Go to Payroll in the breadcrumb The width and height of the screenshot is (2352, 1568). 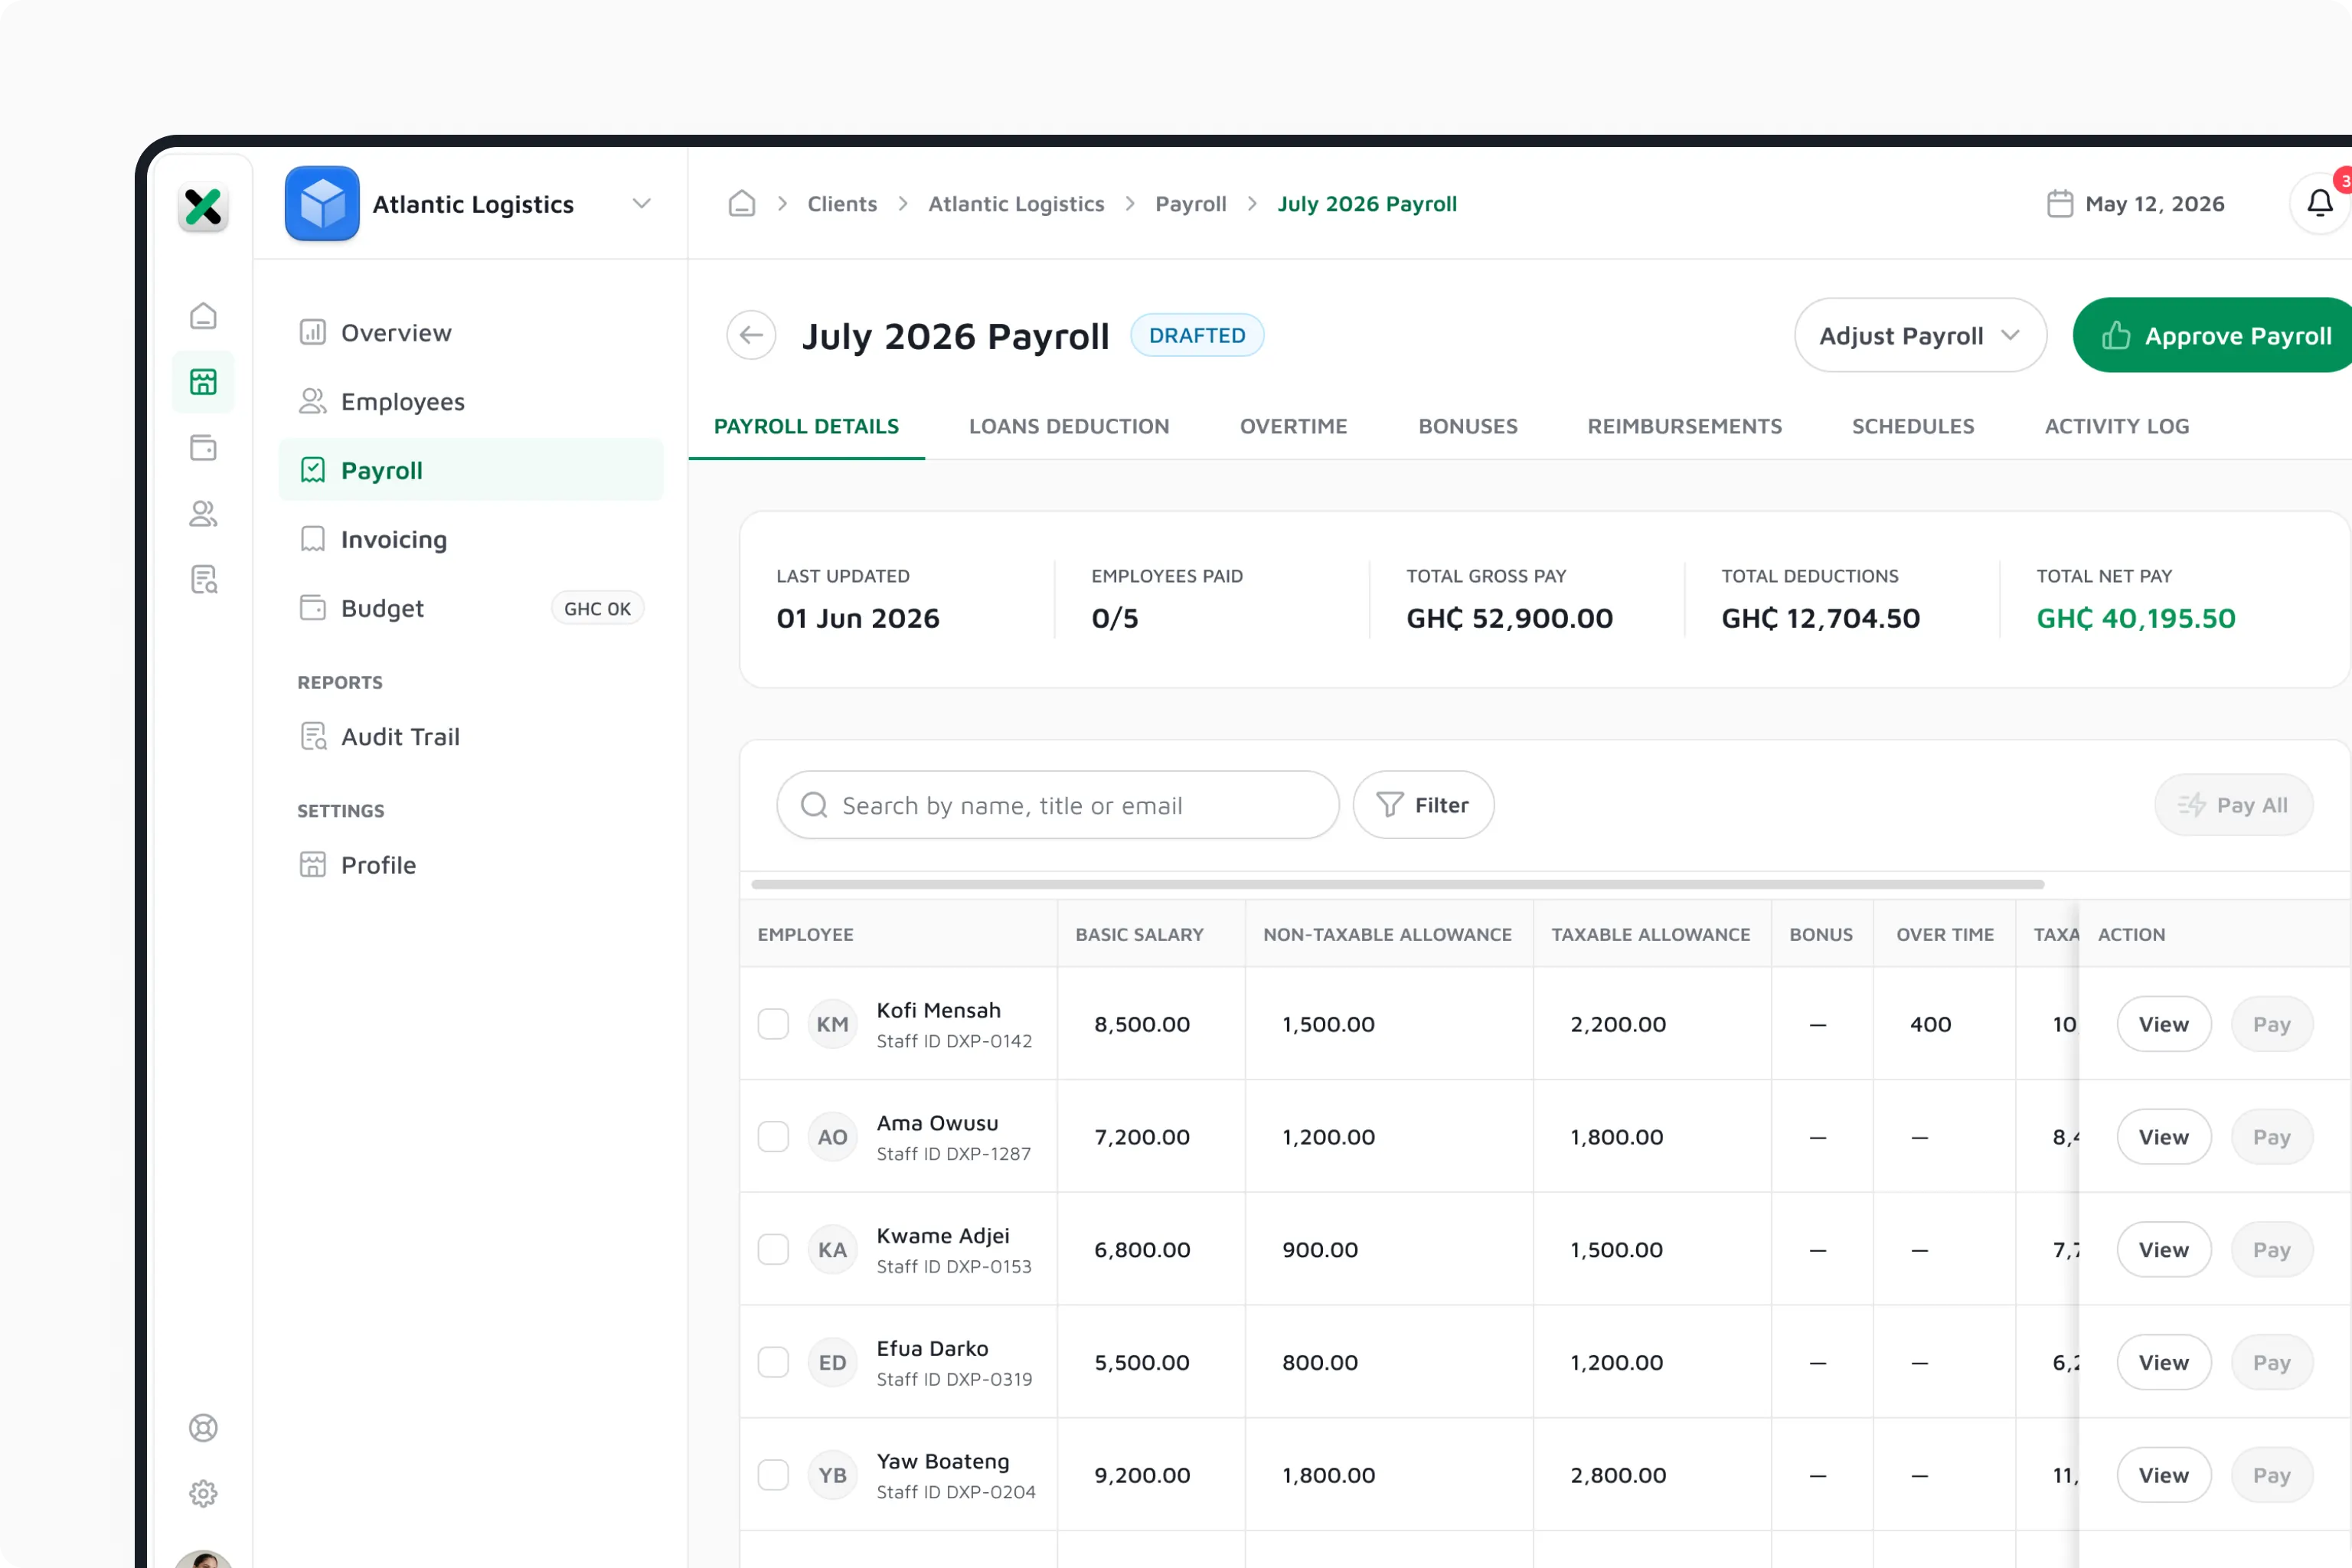pyautogui.click(x=1190, y=204)
